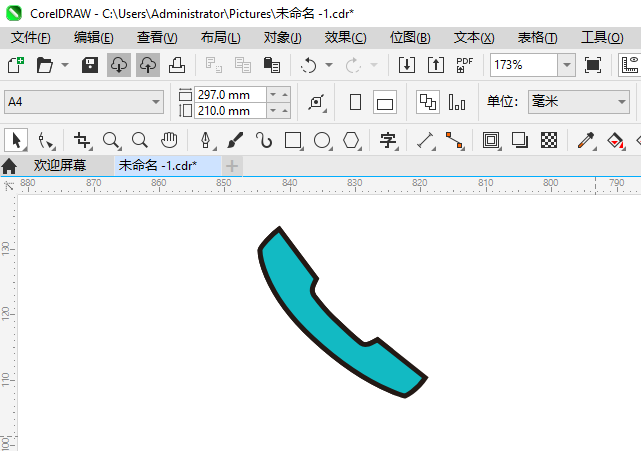Select the Text 字 tool
The image size is (641, 451).
tap(388, 140)
